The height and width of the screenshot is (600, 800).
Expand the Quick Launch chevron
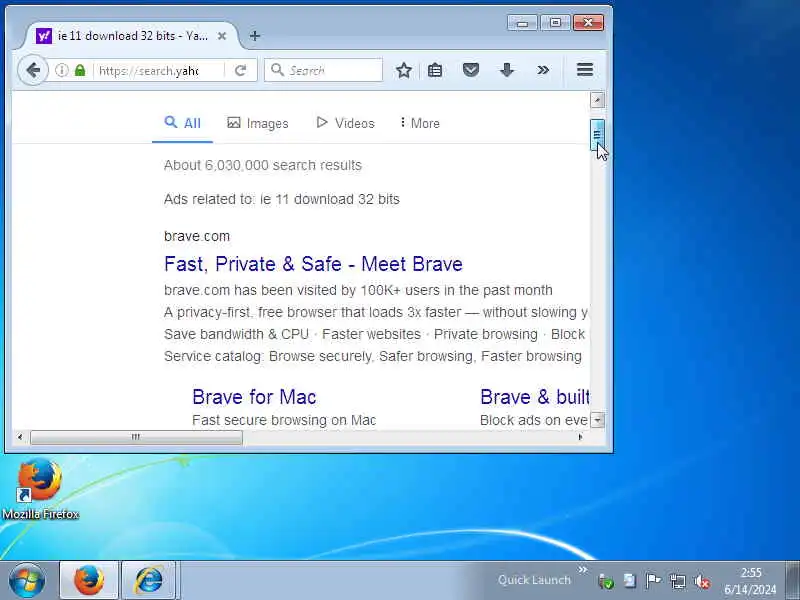583,569
